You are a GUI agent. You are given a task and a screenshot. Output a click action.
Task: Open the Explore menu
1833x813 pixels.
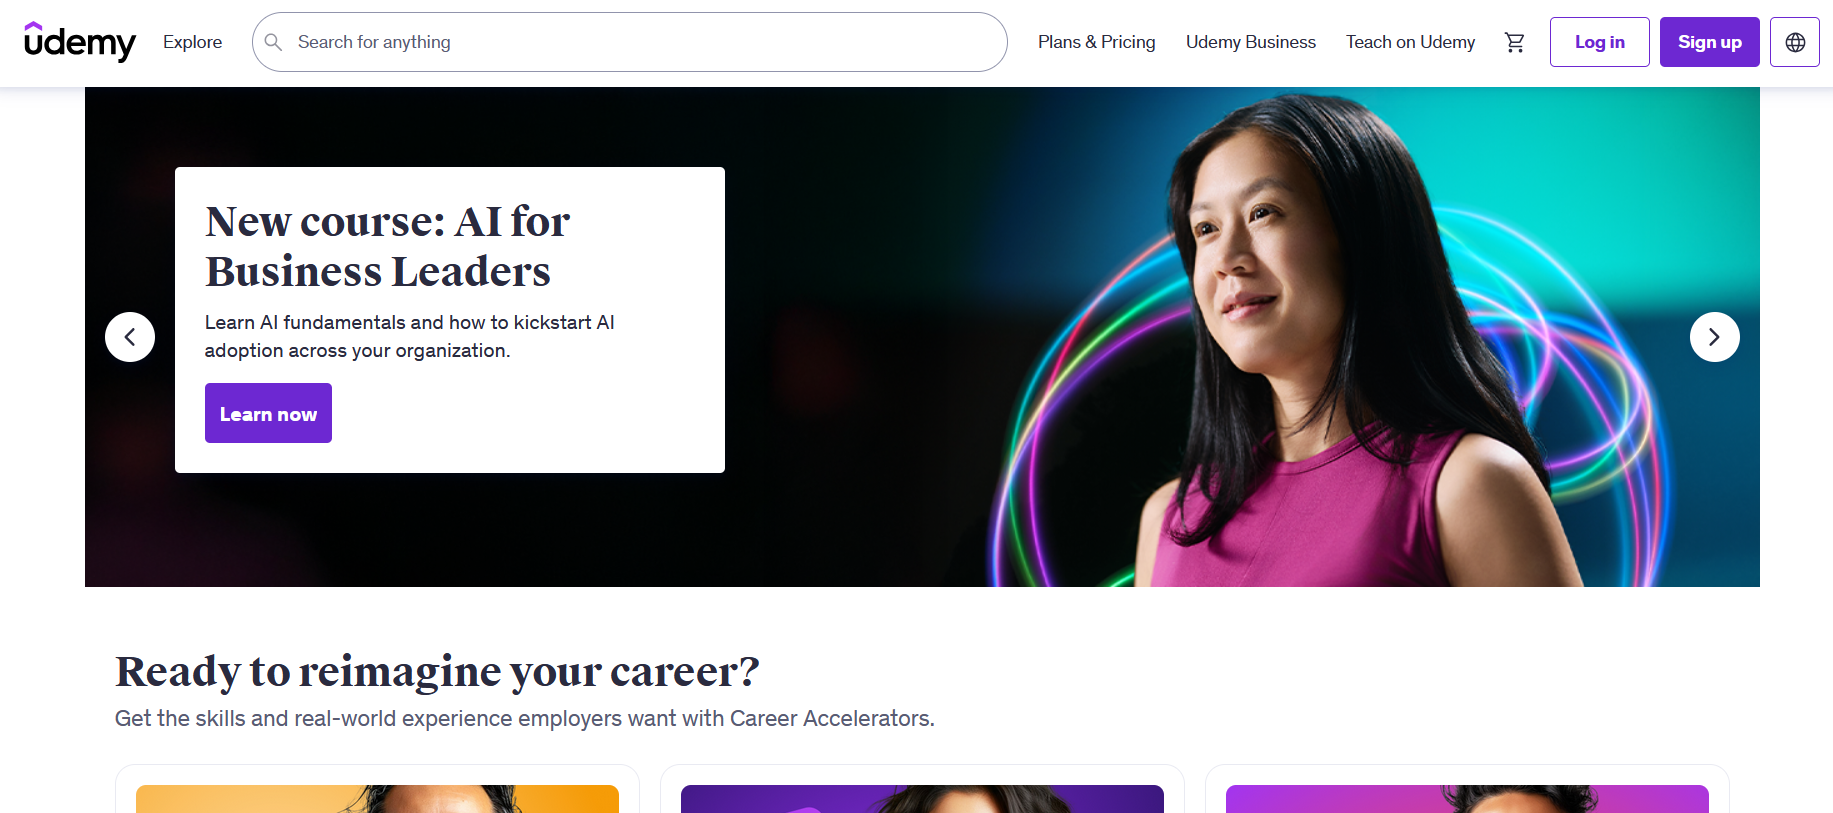pyautogui.click(x=193, y=42)
